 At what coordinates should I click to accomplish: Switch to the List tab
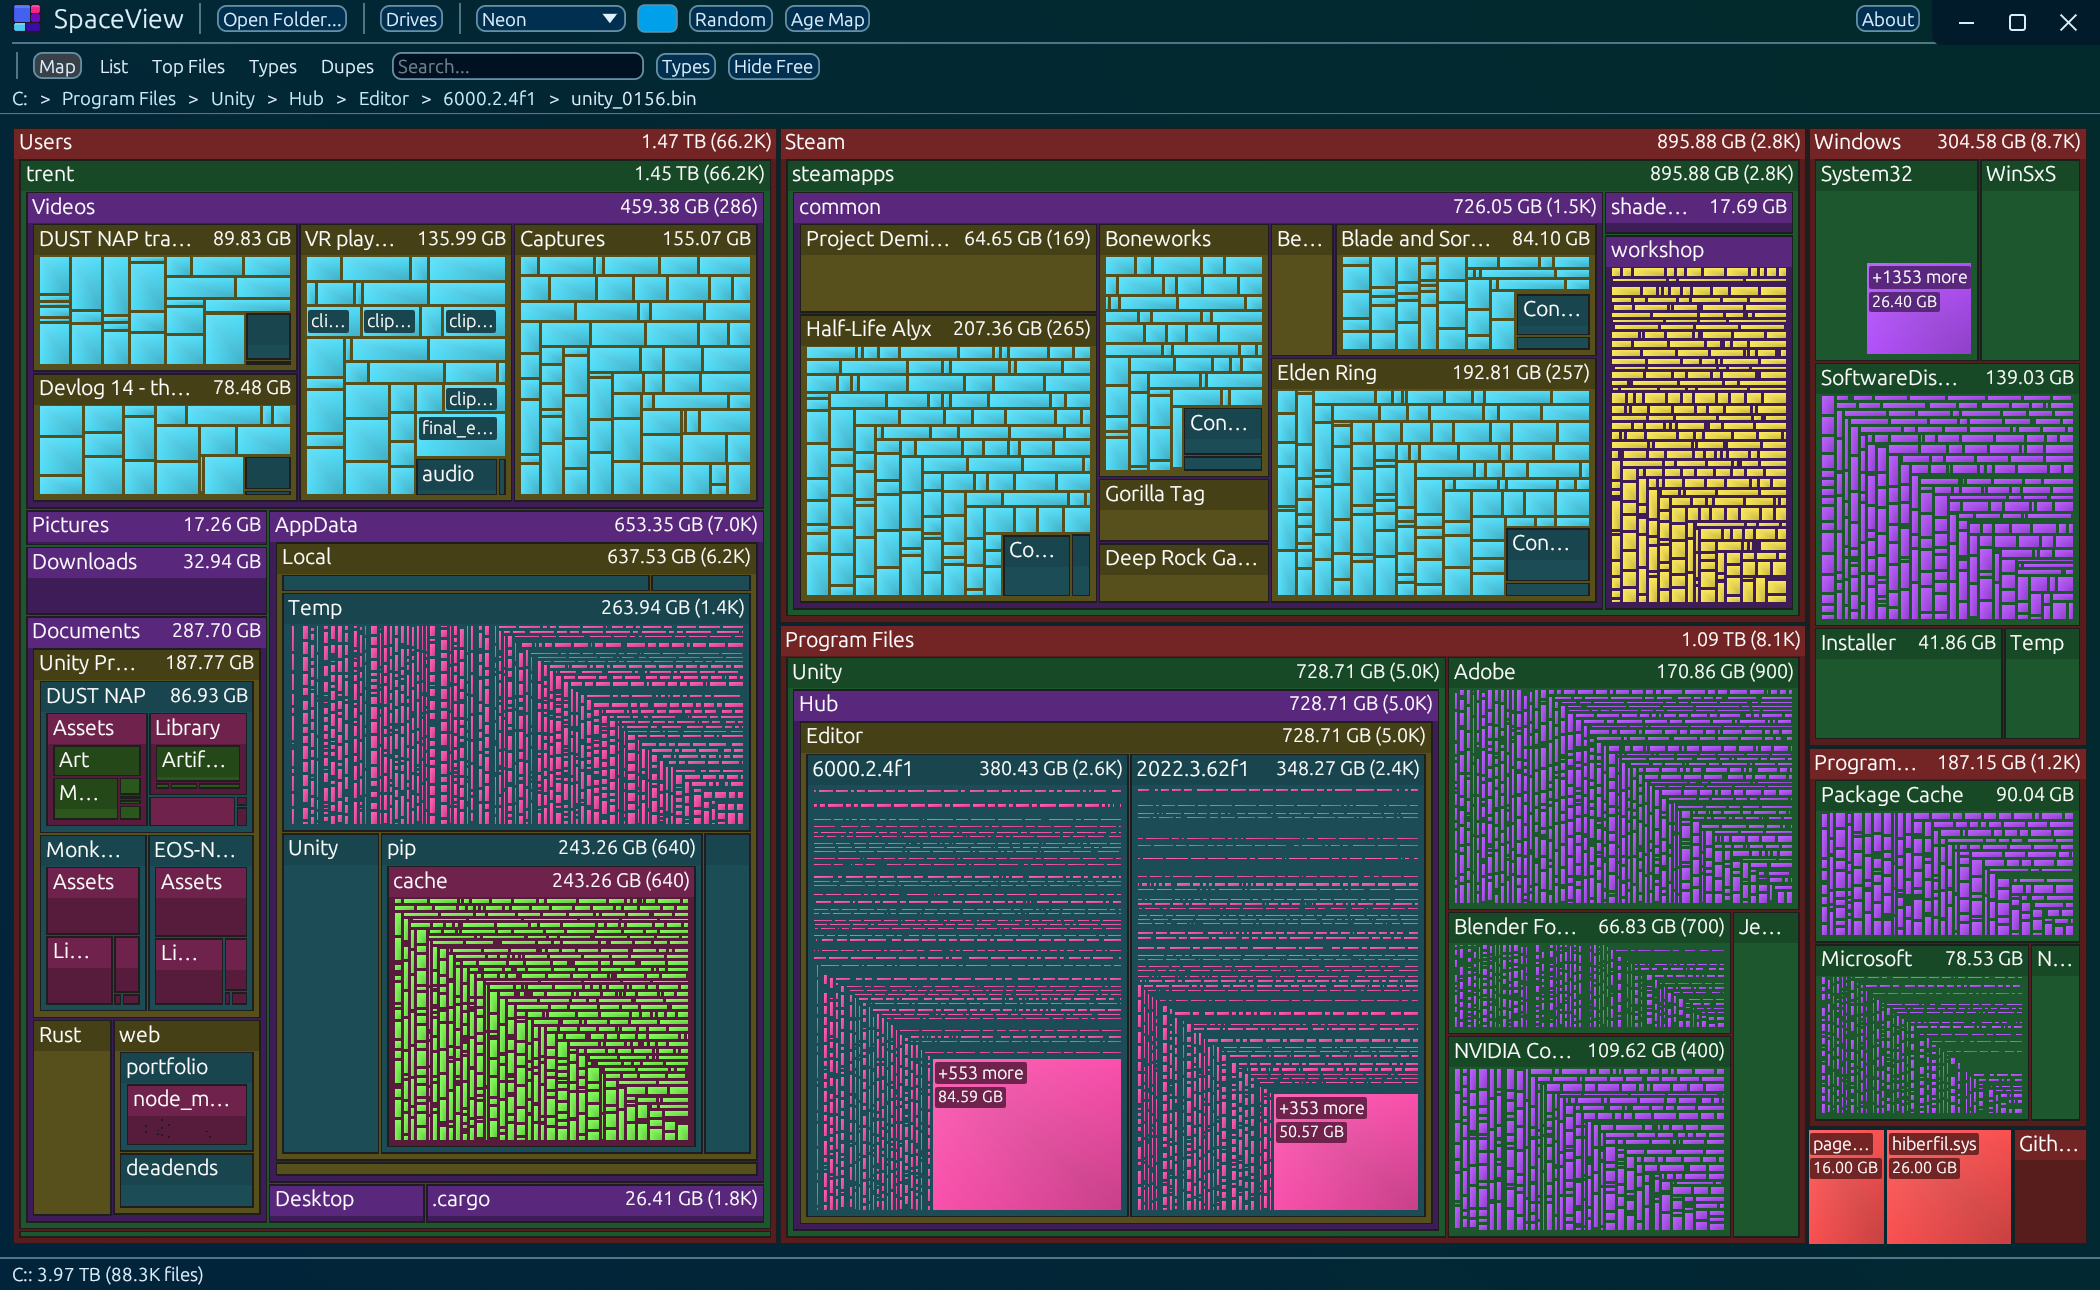[x=113, y=66]
